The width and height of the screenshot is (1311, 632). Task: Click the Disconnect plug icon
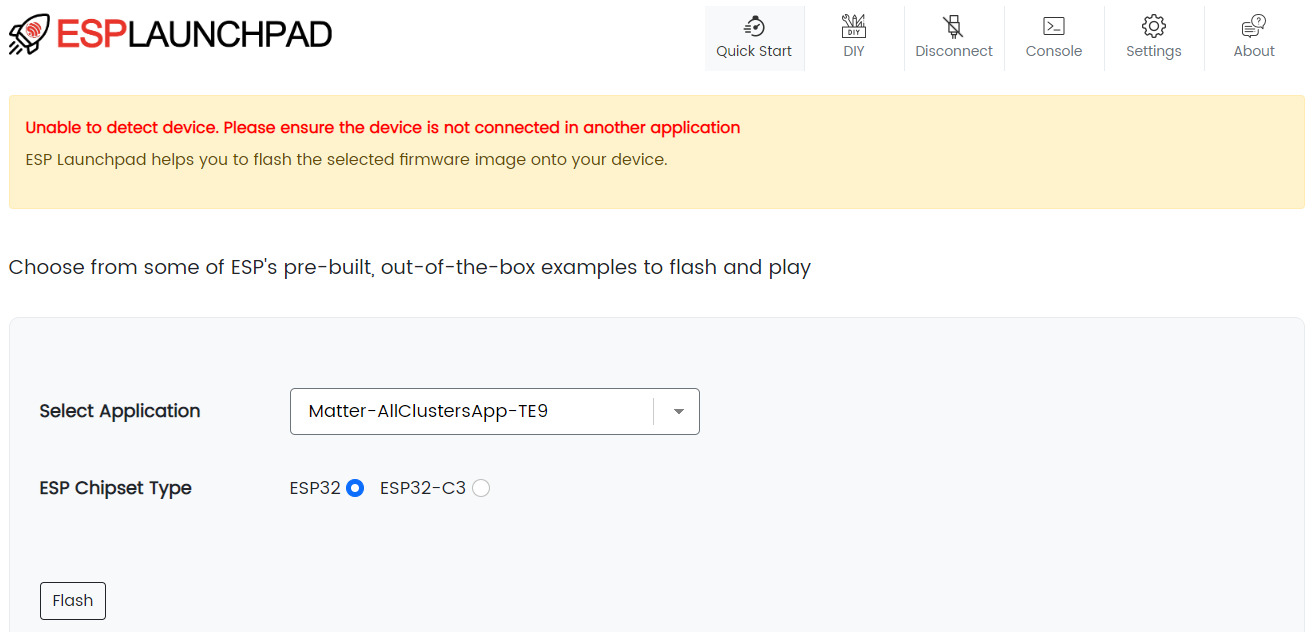coord(953,26)
